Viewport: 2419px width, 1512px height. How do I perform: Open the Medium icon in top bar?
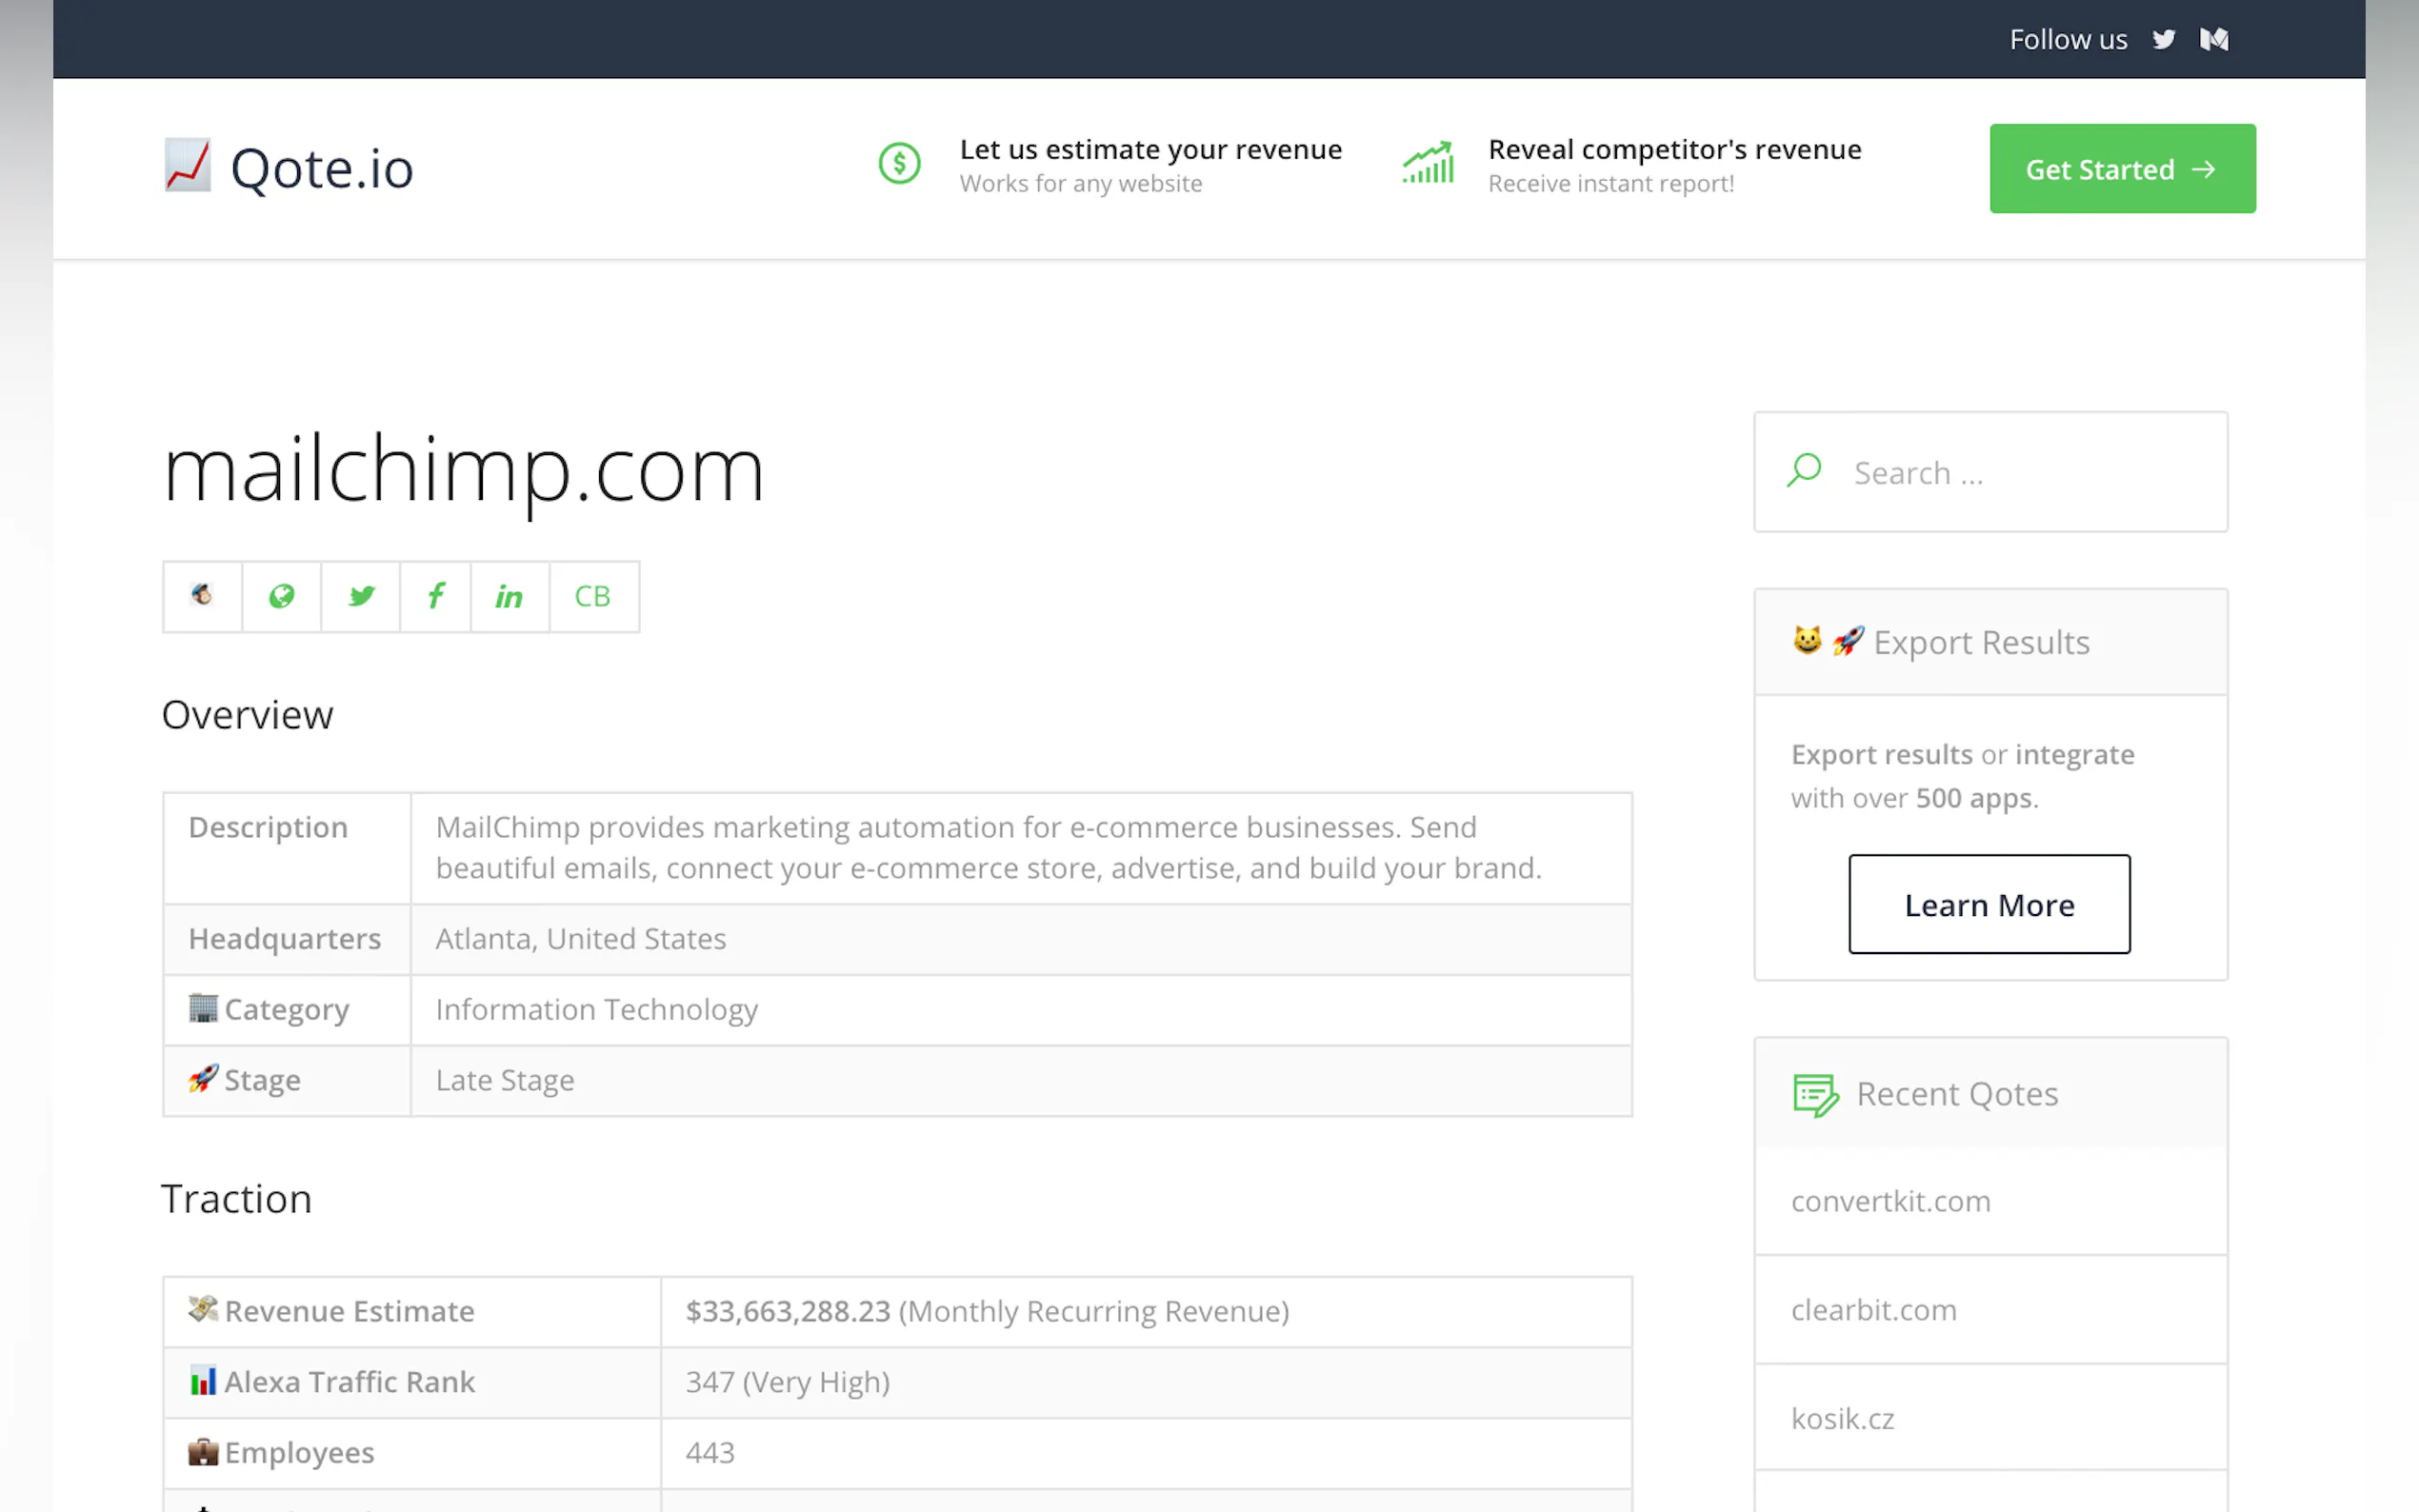(x=2214, y=39)
